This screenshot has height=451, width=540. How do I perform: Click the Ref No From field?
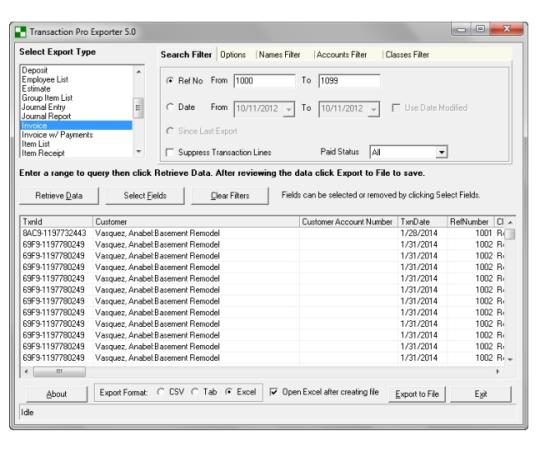[264, 81]
